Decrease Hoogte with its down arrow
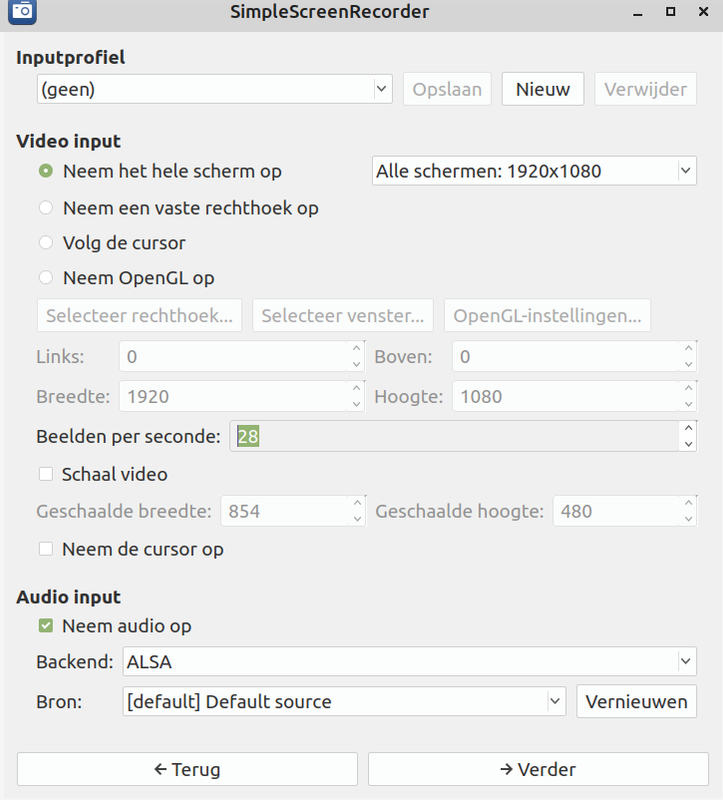723x800 pixels. (688, 404)
